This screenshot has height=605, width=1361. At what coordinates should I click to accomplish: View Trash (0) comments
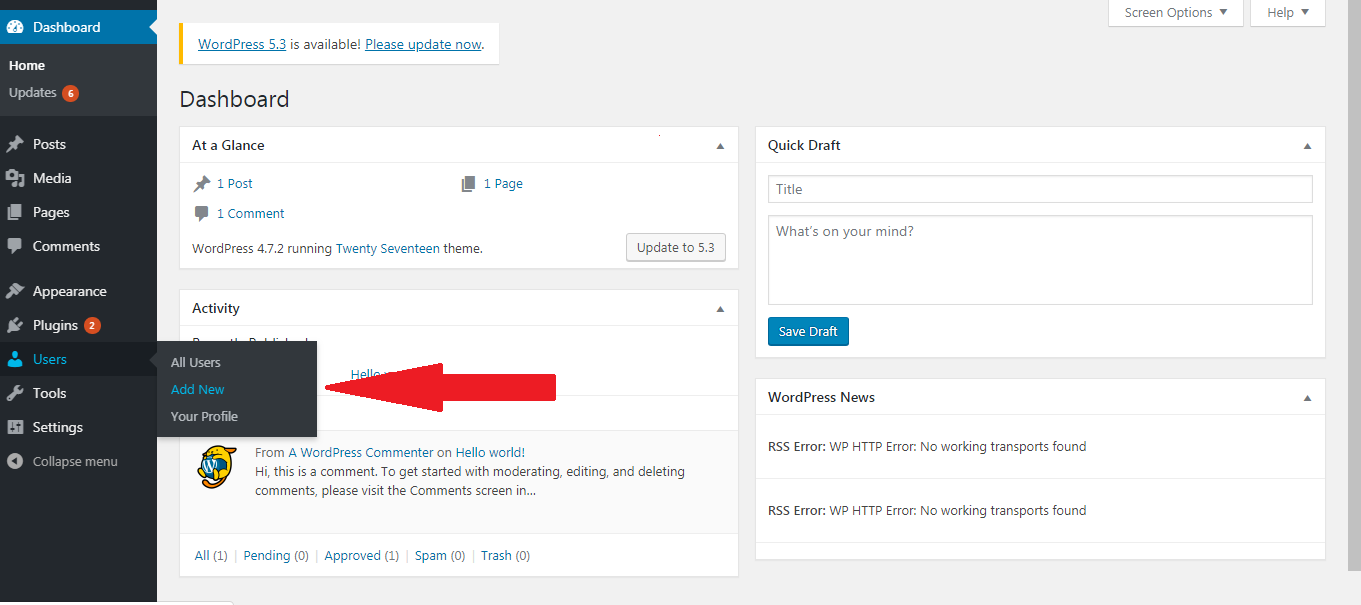pyautogui.click(x=505, y=555)
